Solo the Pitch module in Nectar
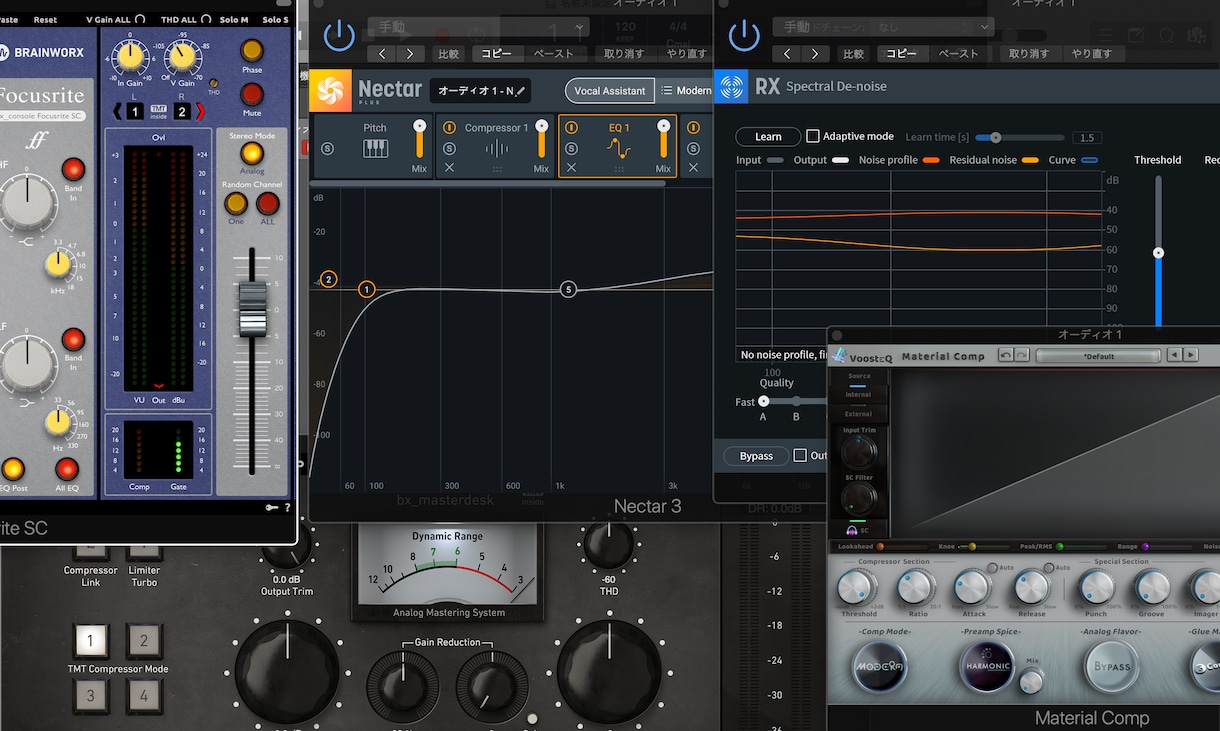Image resolution: width=1220 pixels, height=731 pixels. pyautogui.click(x=327, y=149)
